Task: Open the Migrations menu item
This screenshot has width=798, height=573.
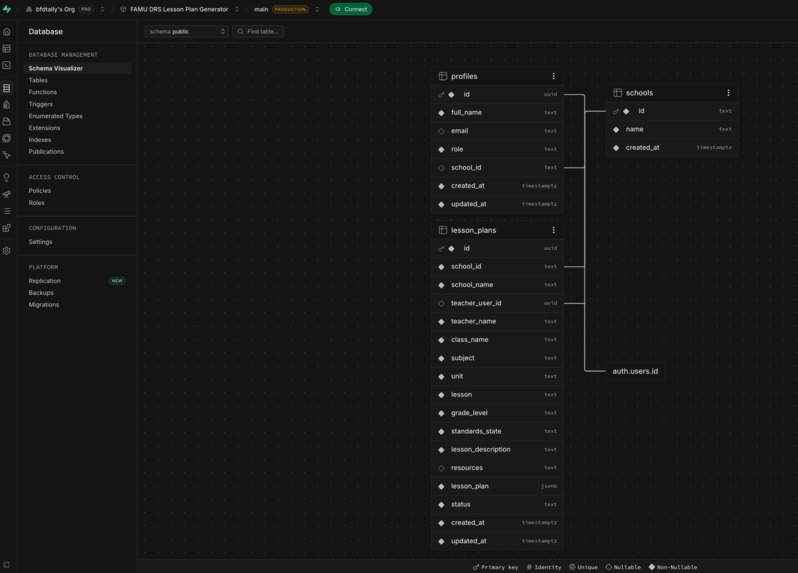Action: (44, 305)
